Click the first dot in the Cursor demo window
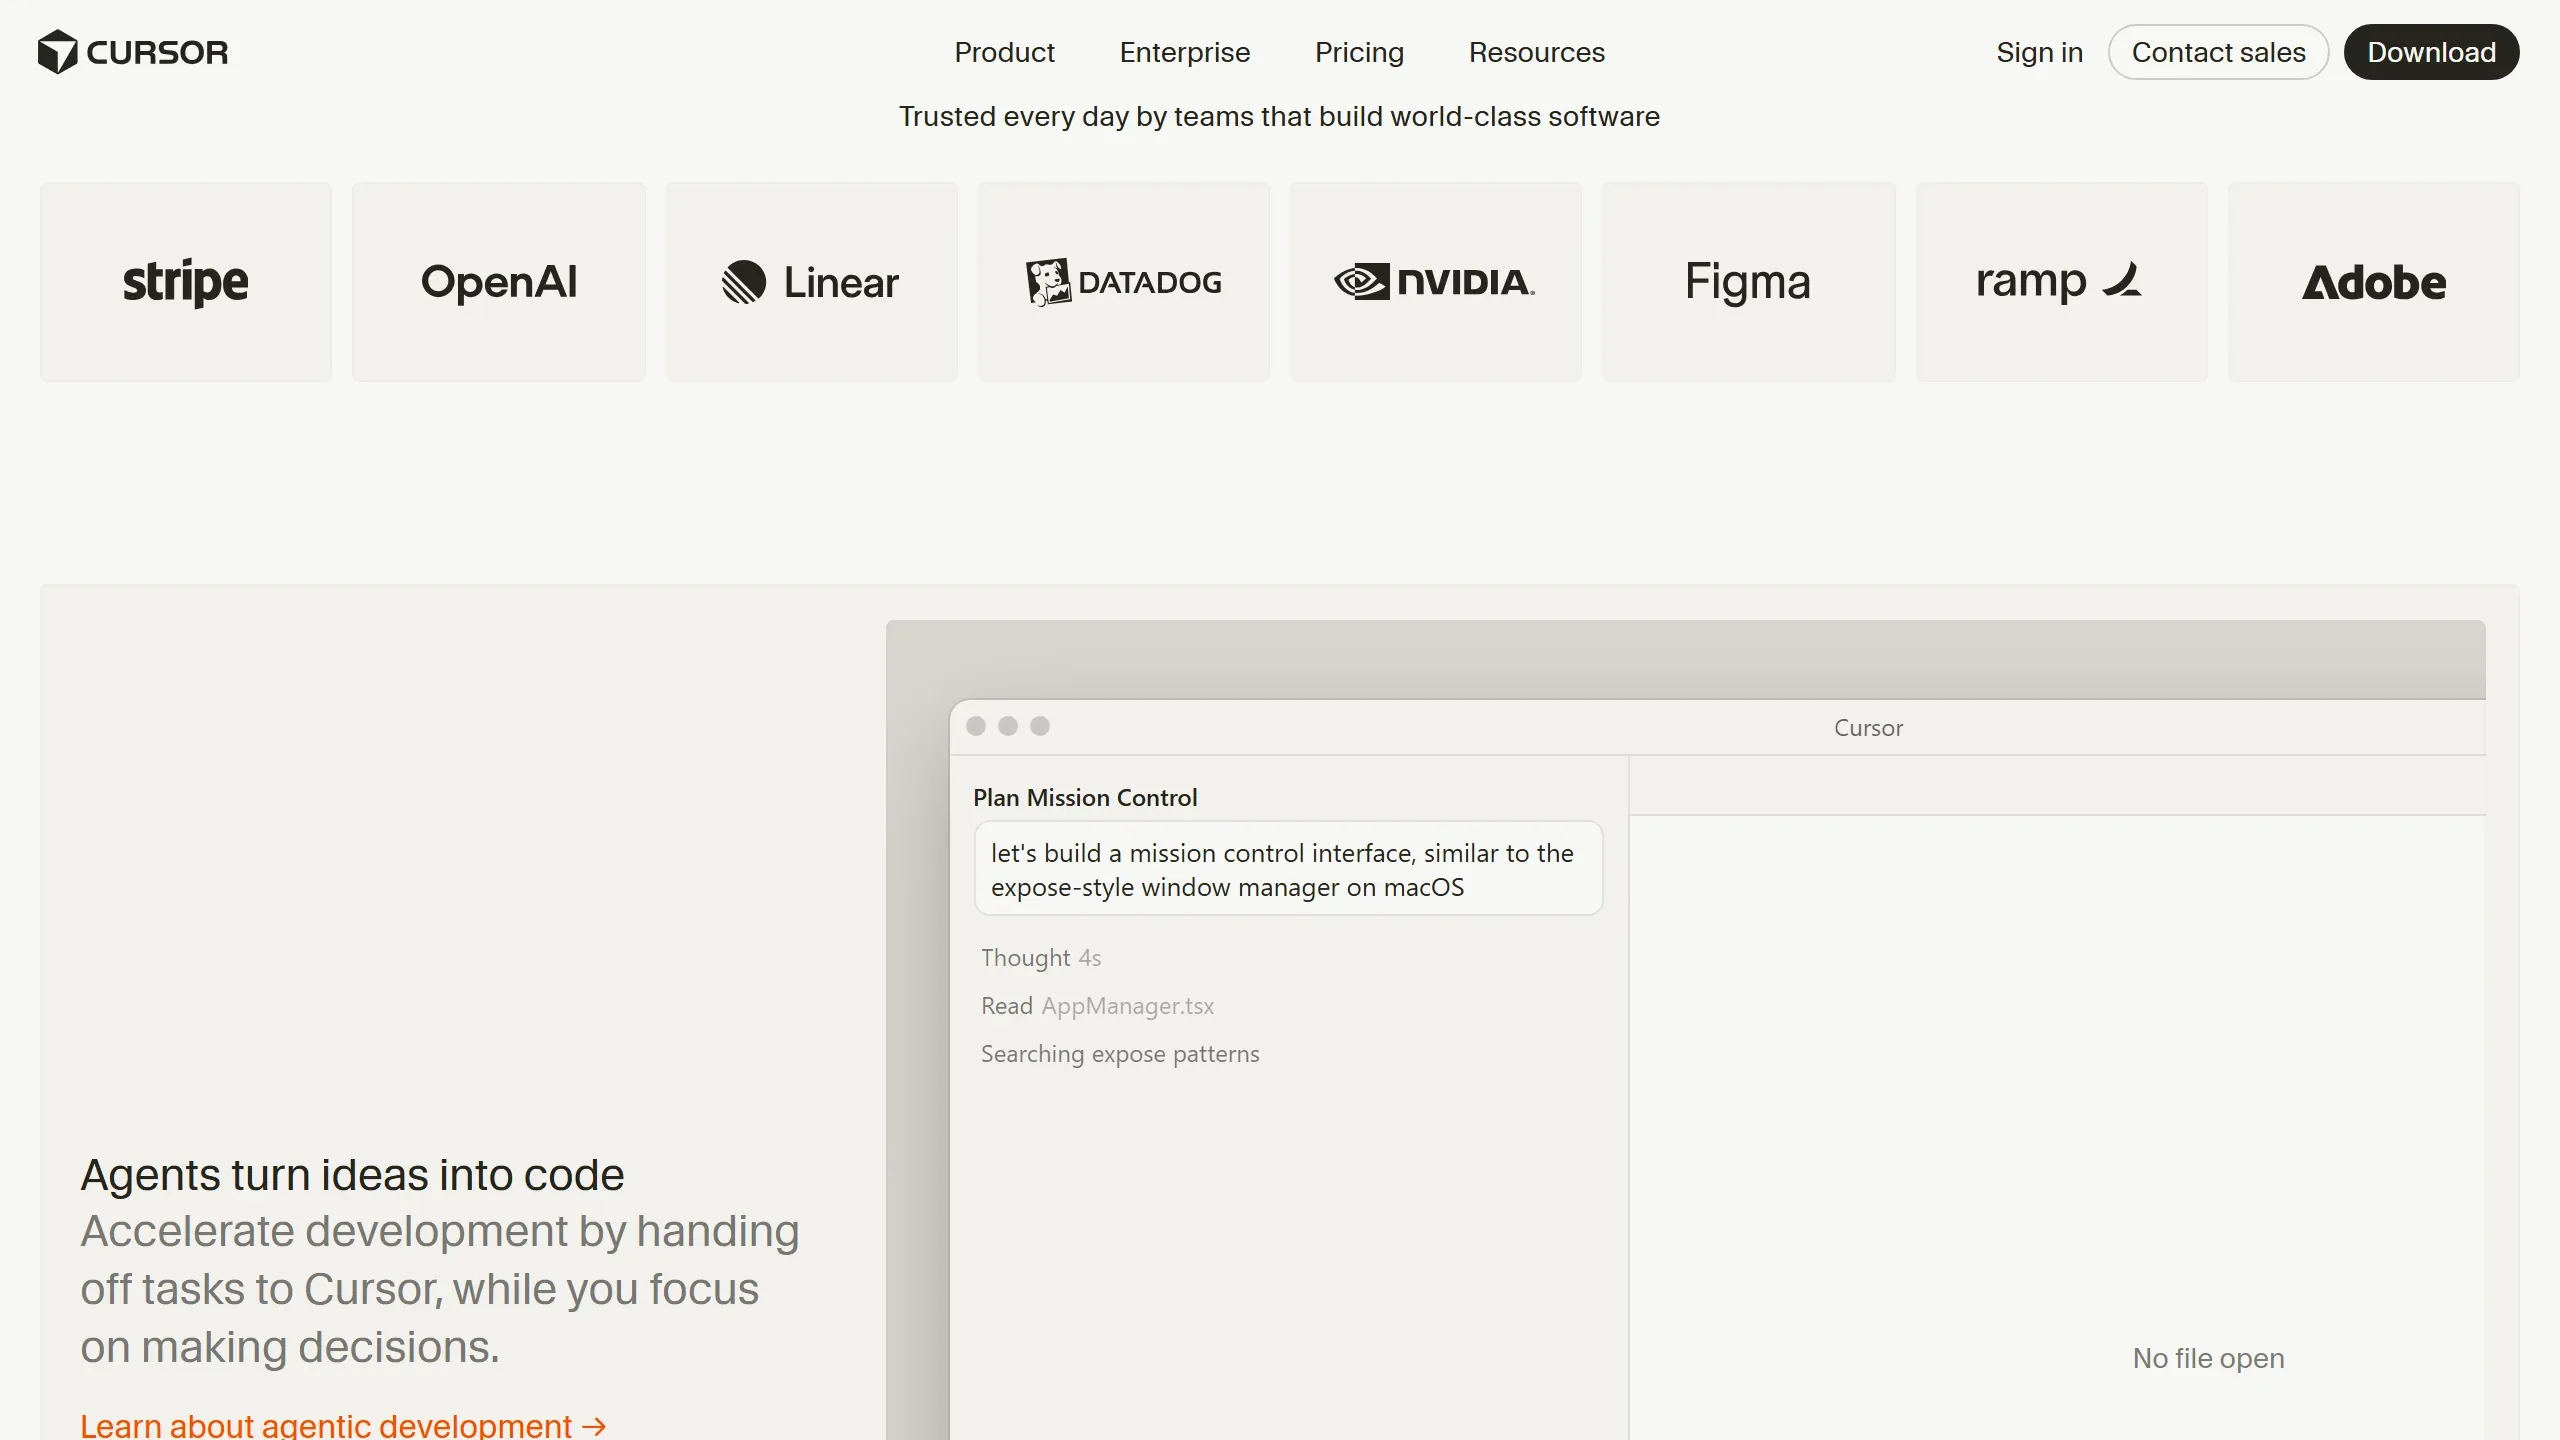This screenshot has height=1440, width=2560. [976, 726]
